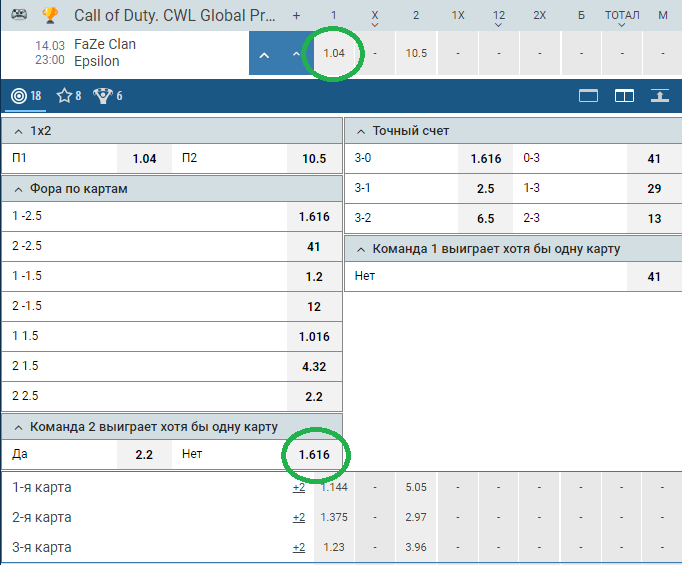Click the upload-arrow collapse icon in toolbar
The image size is (682, 565).
(659, 96)
